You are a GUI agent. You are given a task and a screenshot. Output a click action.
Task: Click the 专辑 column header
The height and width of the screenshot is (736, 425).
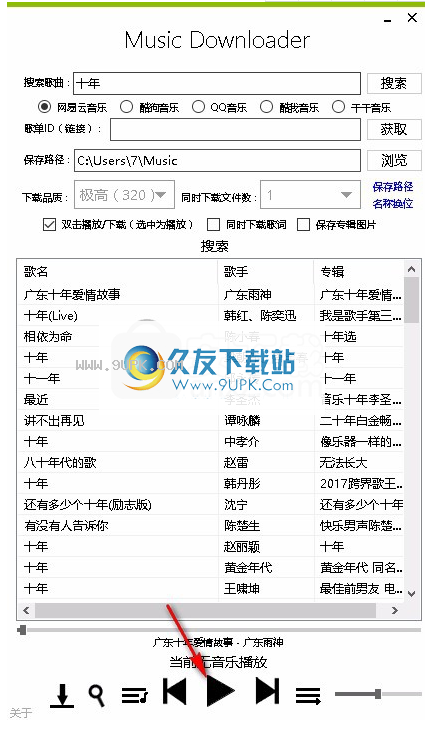359,271
